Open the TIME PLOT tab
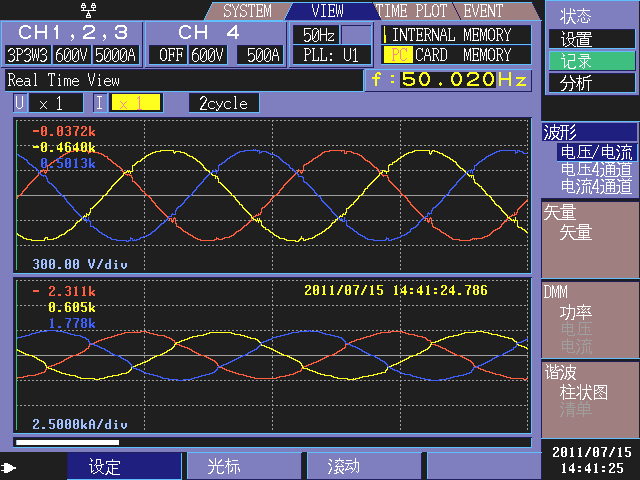This screenshot has width=640, height=480. pos(411,11)
